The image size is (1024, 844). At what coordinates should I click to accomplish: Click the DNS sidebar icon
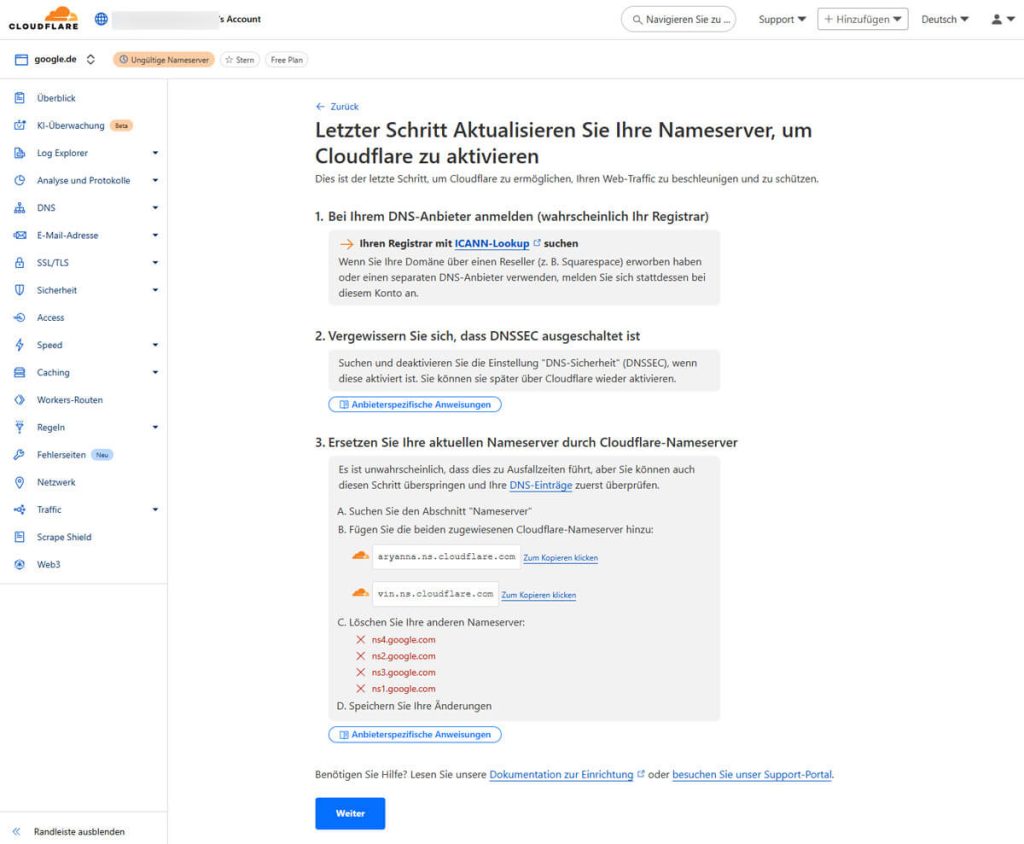tap(20, 208)
